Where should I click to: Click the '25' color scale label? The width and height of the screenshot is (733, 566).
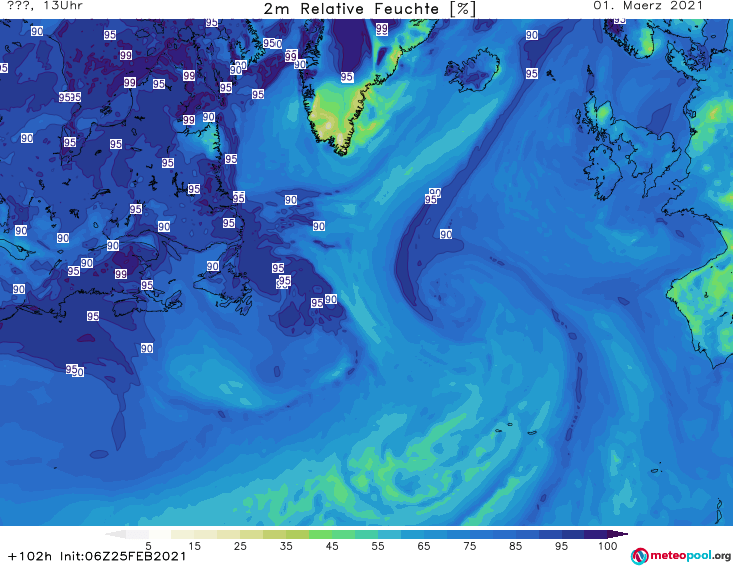coord(240,546)
